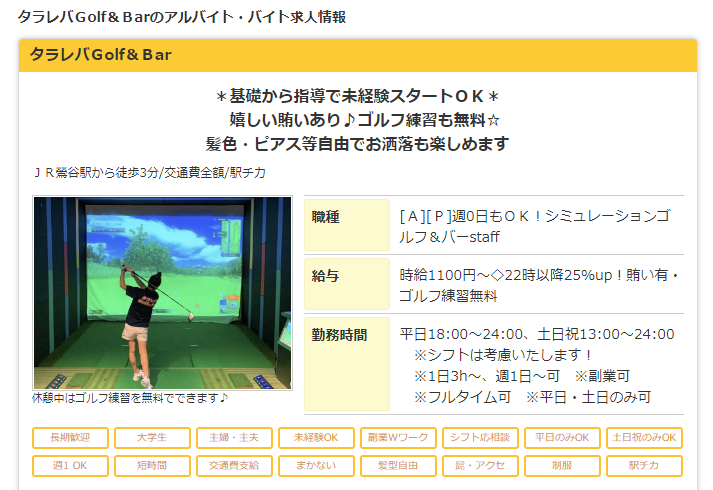Click the 交通費支給 tag
This screenshot has width=713, height=490.
click(235, 466)
